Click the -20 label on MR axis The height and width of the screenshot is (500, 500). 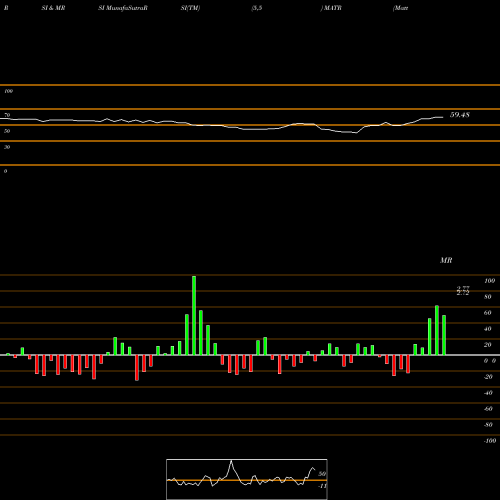tap(488, 377)
